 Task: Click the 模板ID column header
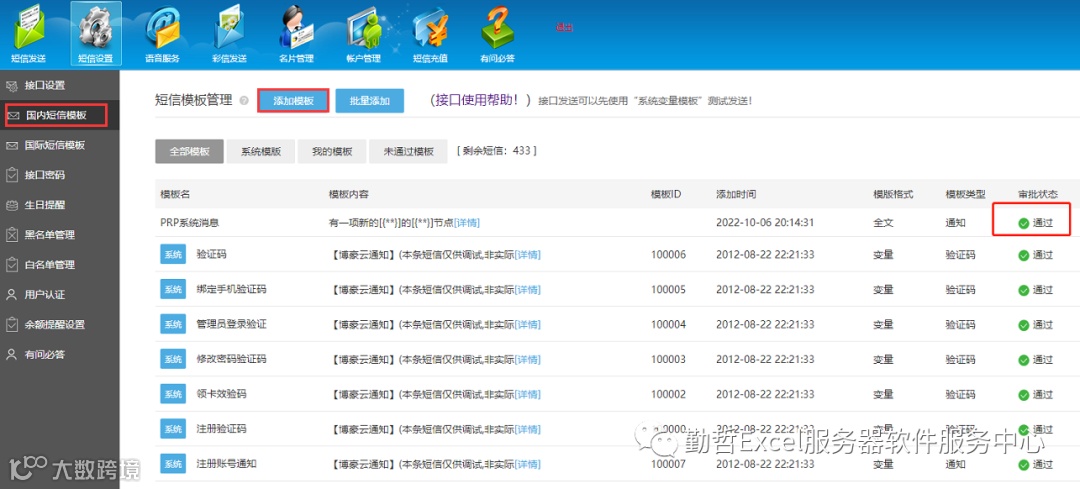coord(666,194)
